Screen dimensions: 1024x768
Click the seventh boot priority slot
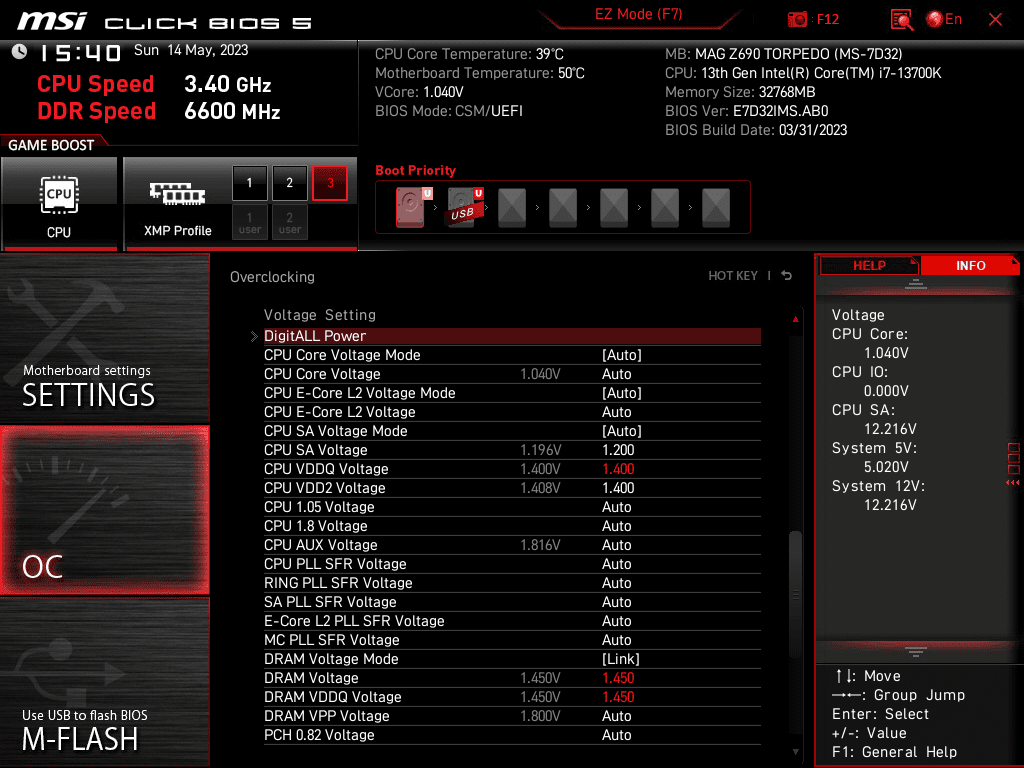[x=716, y=208]
